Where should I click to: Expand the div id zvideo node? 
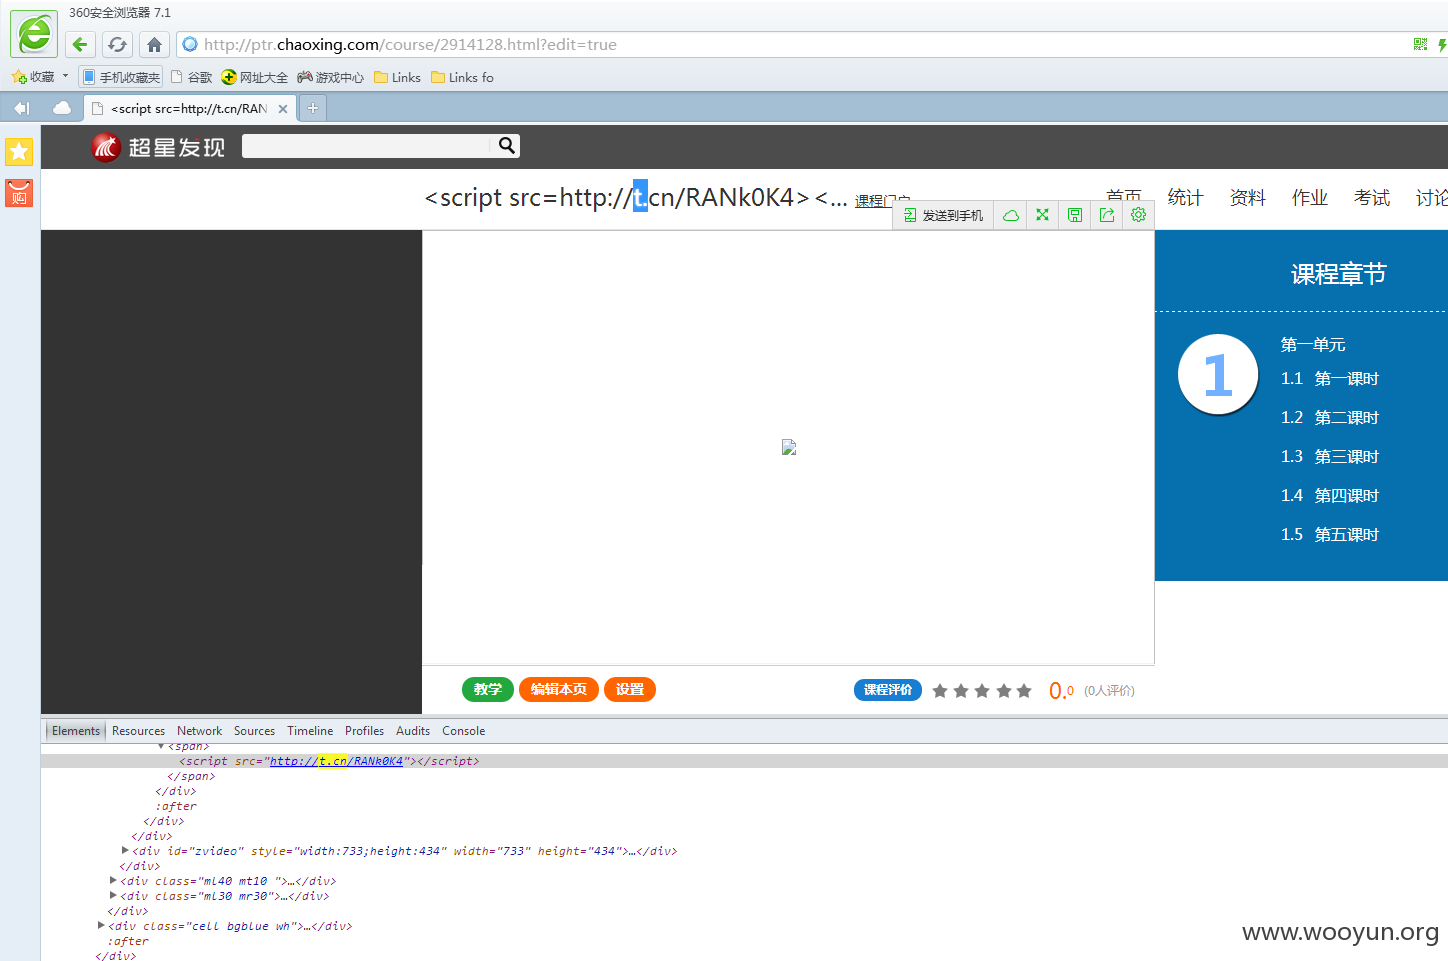125,851
